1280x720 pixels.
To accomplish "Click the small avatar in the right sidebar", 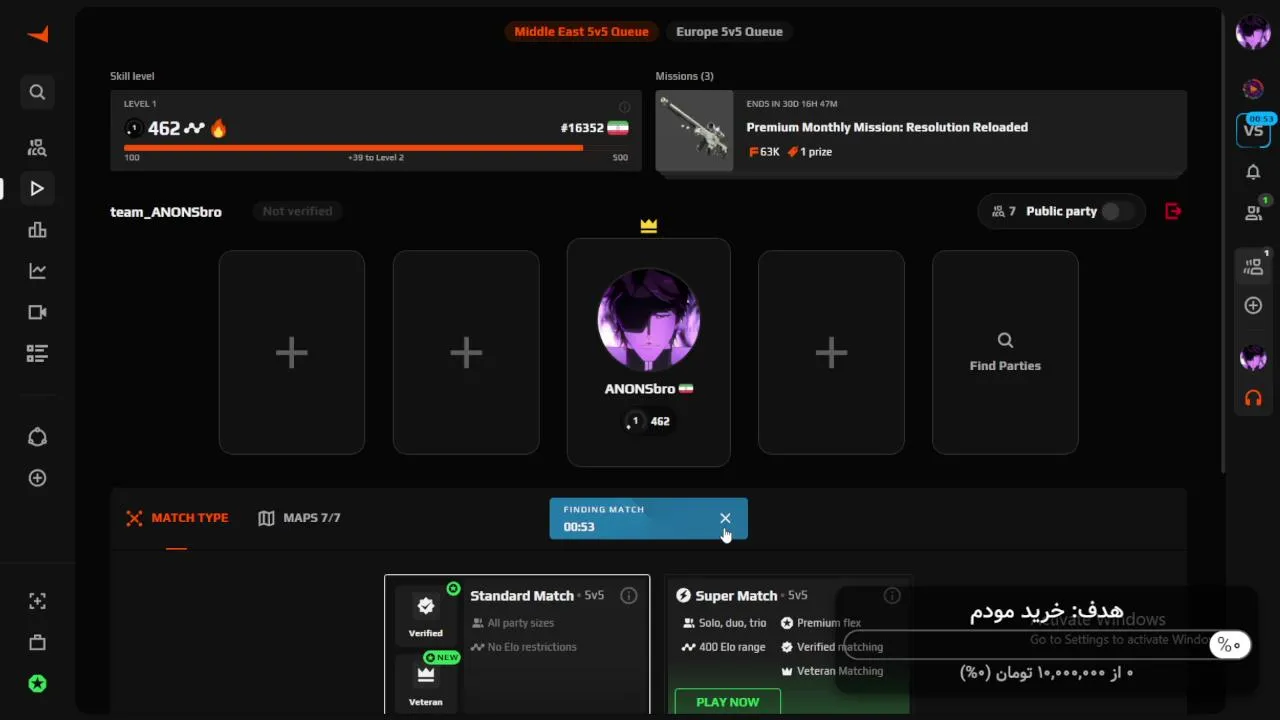I will pyautogui.click(x=1253, y=357).
